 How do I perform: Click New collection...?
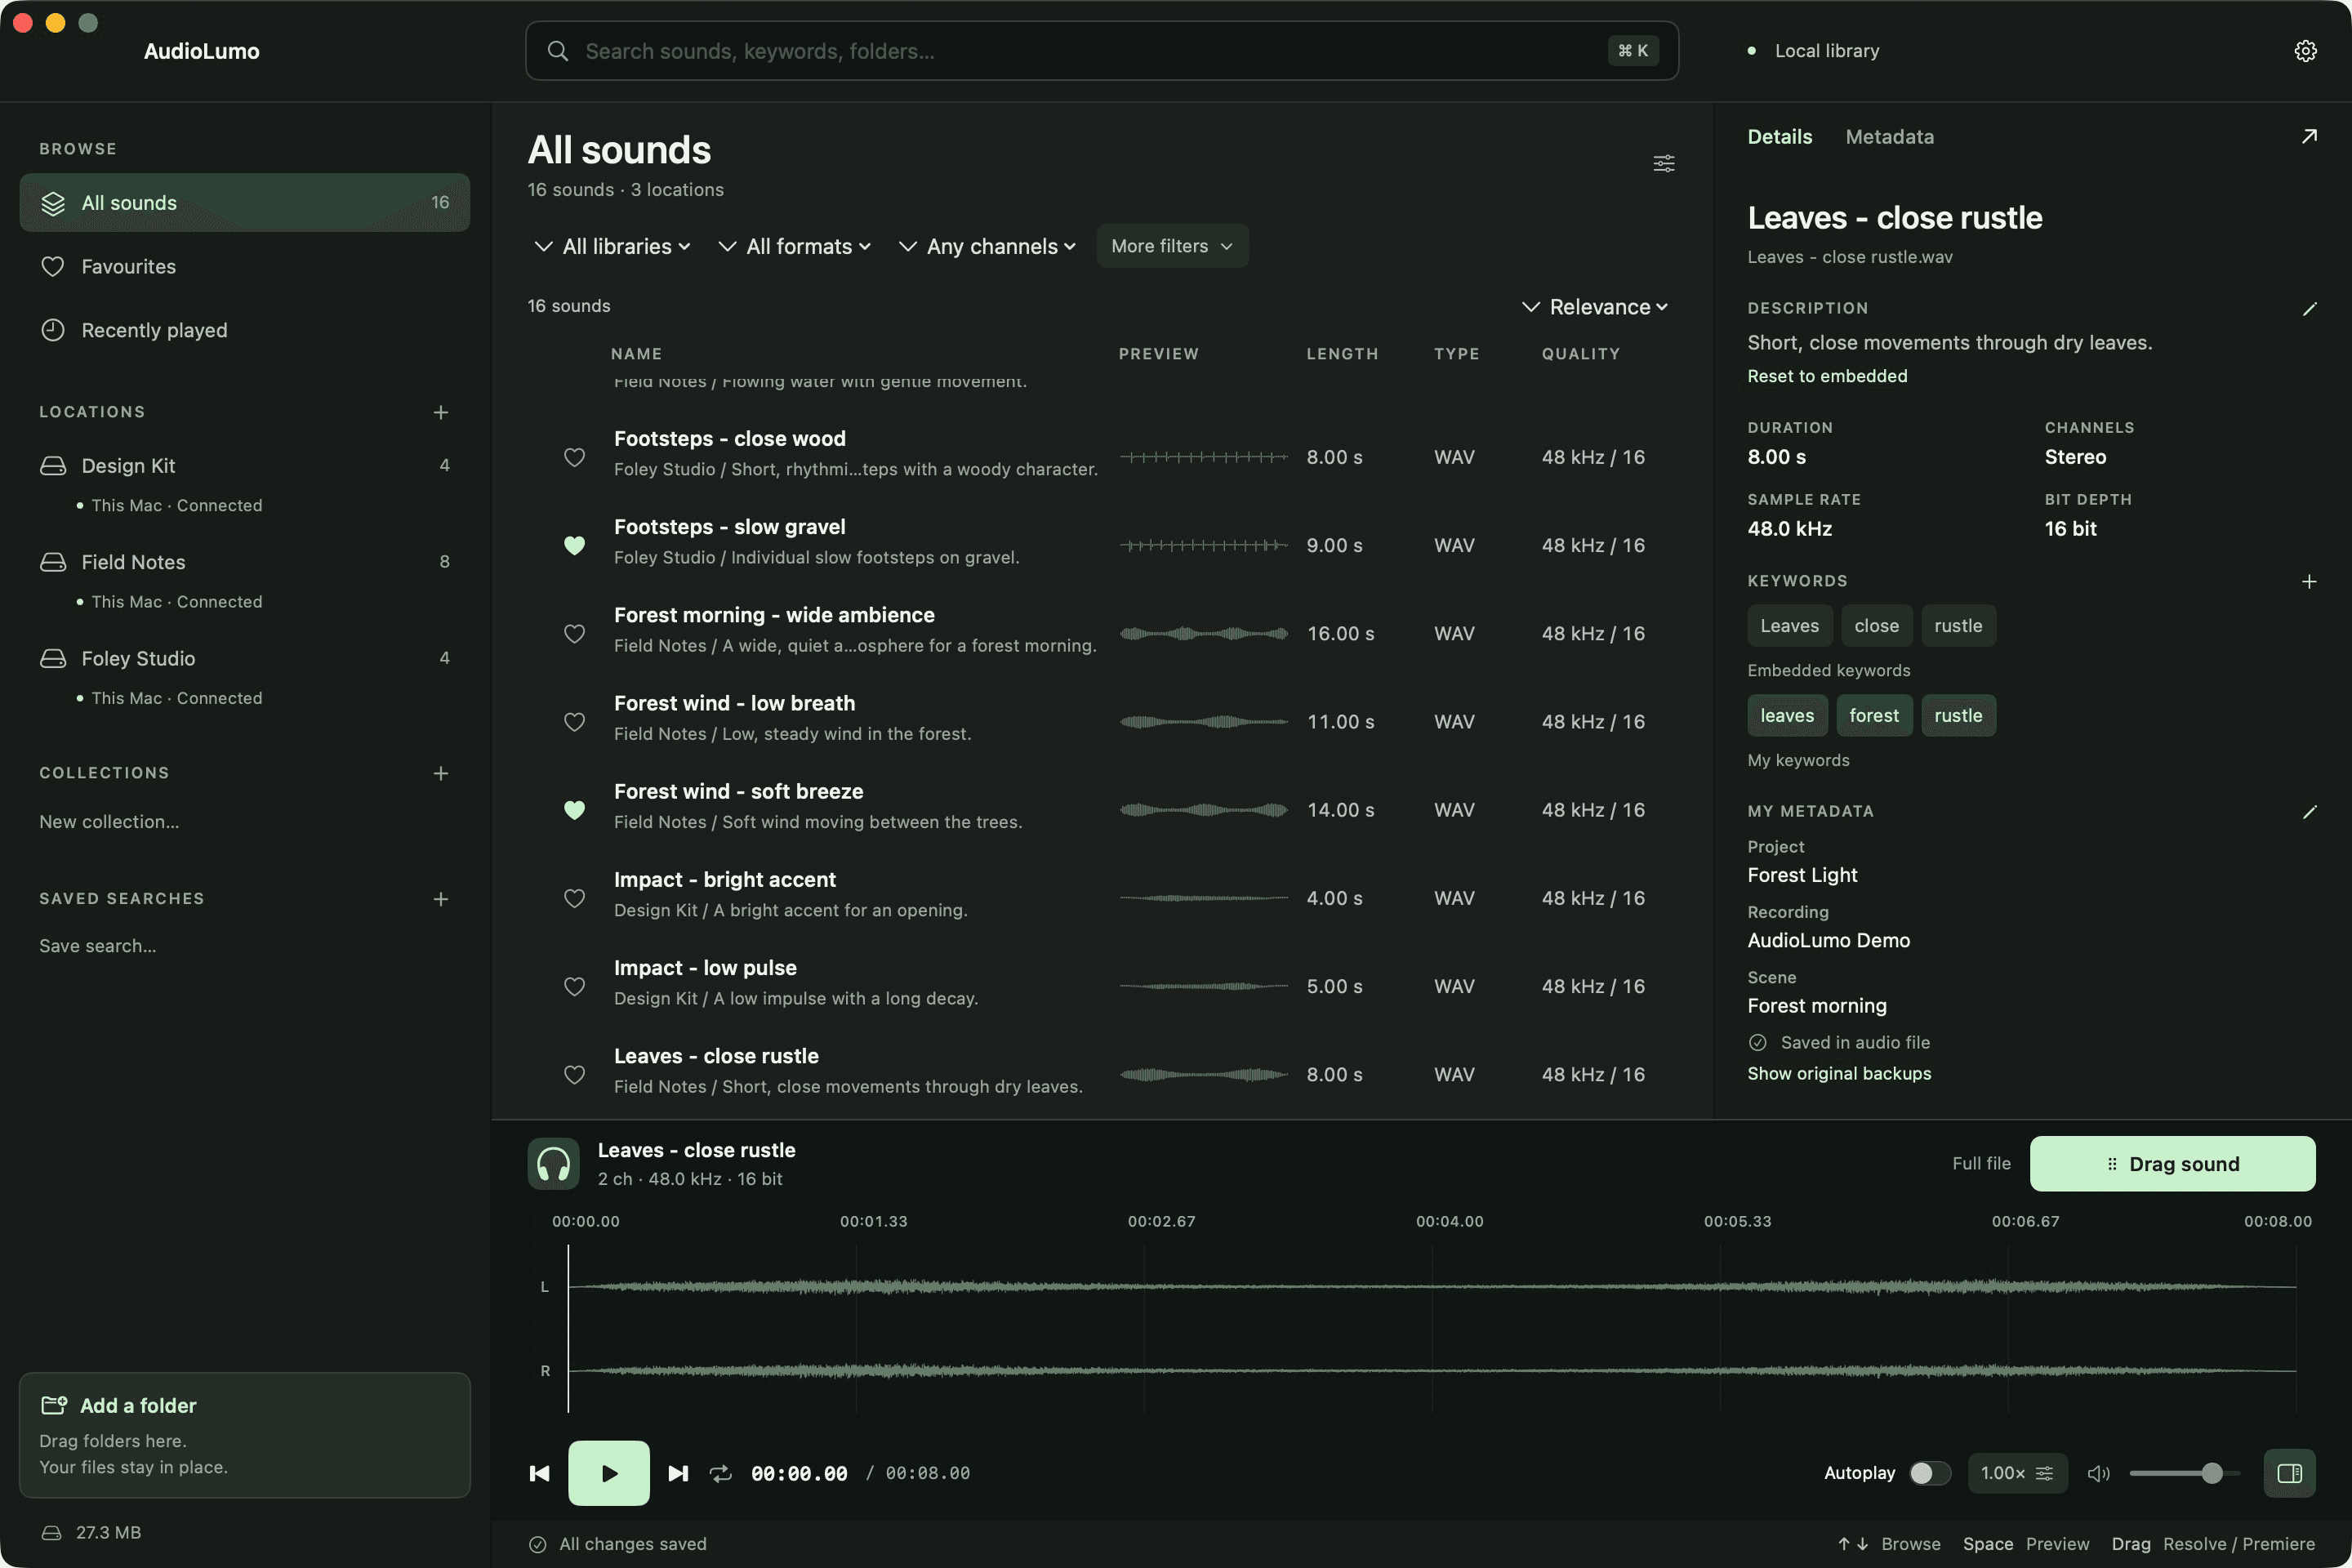(x=109, y=821)
